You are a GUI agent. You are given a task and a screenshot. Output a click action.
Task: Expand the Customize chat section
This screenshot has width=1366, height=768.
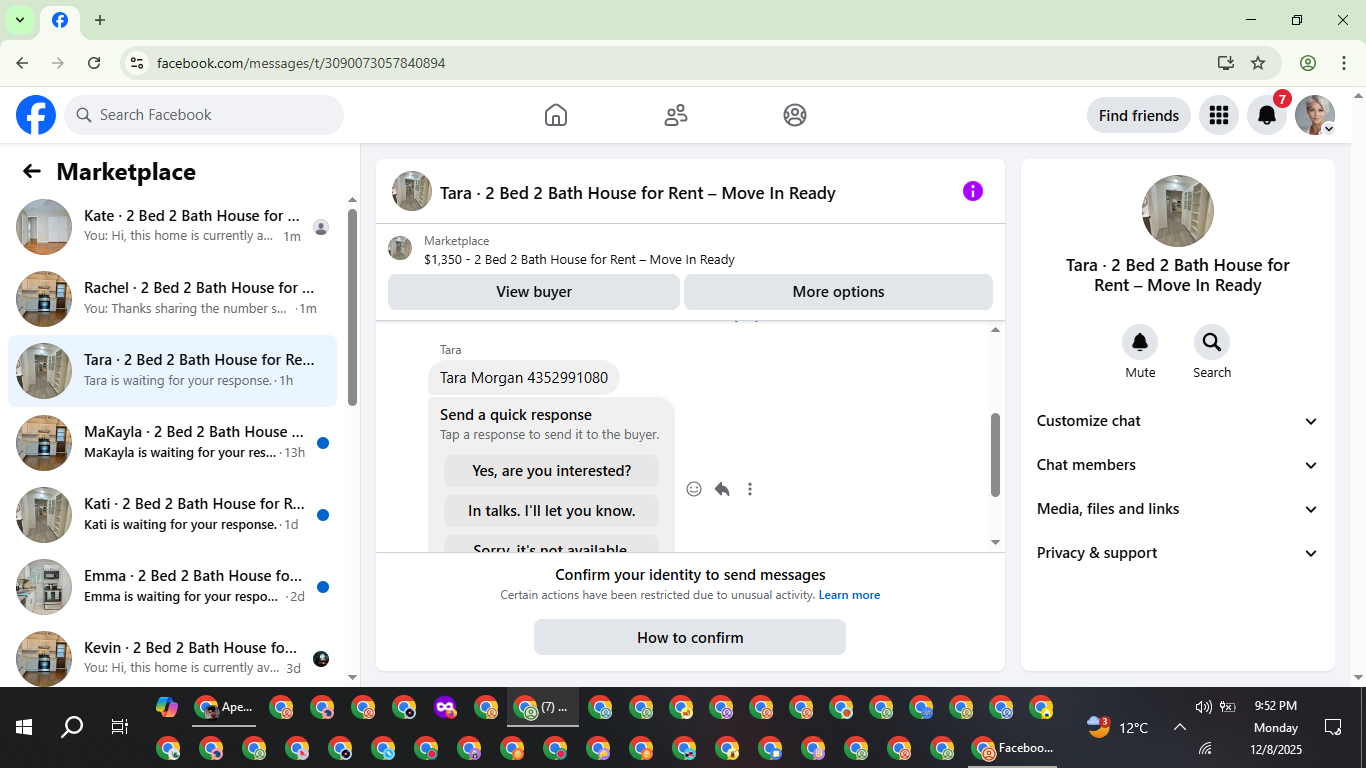[x=1178, y=421]
